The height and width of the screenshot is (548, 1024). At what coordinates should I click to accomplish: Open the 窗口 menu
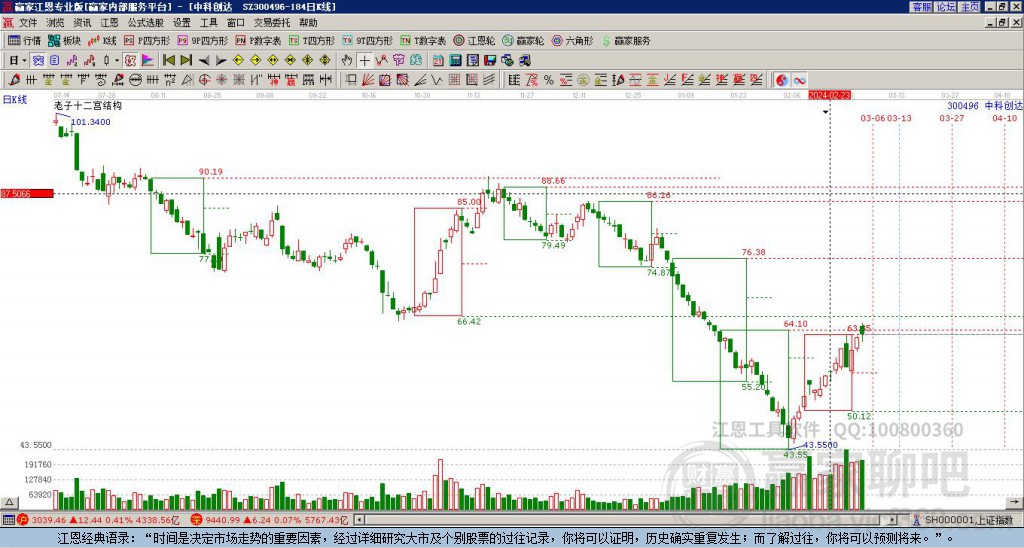(x=236, y=23)
